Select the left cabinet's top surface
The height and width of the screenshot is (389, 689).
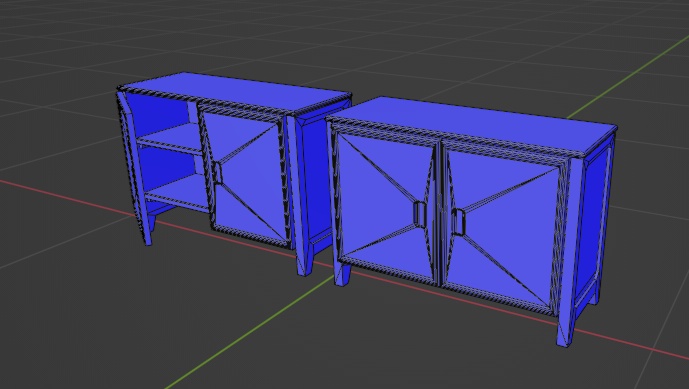pos(235,90)
